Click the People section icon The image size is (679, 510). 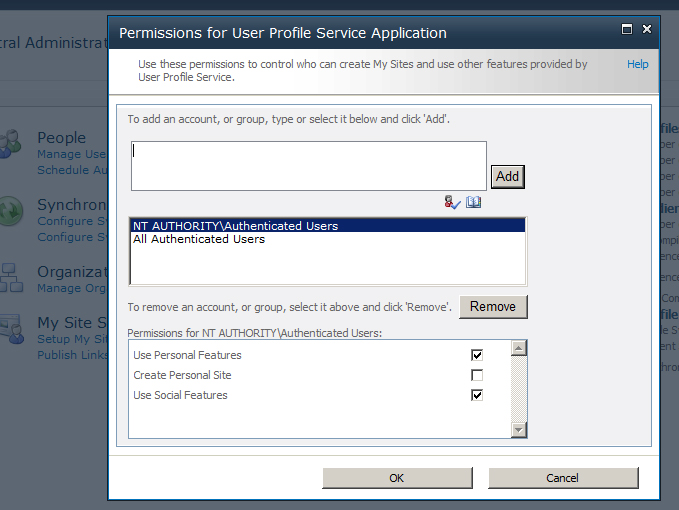(x=12, y=143)
